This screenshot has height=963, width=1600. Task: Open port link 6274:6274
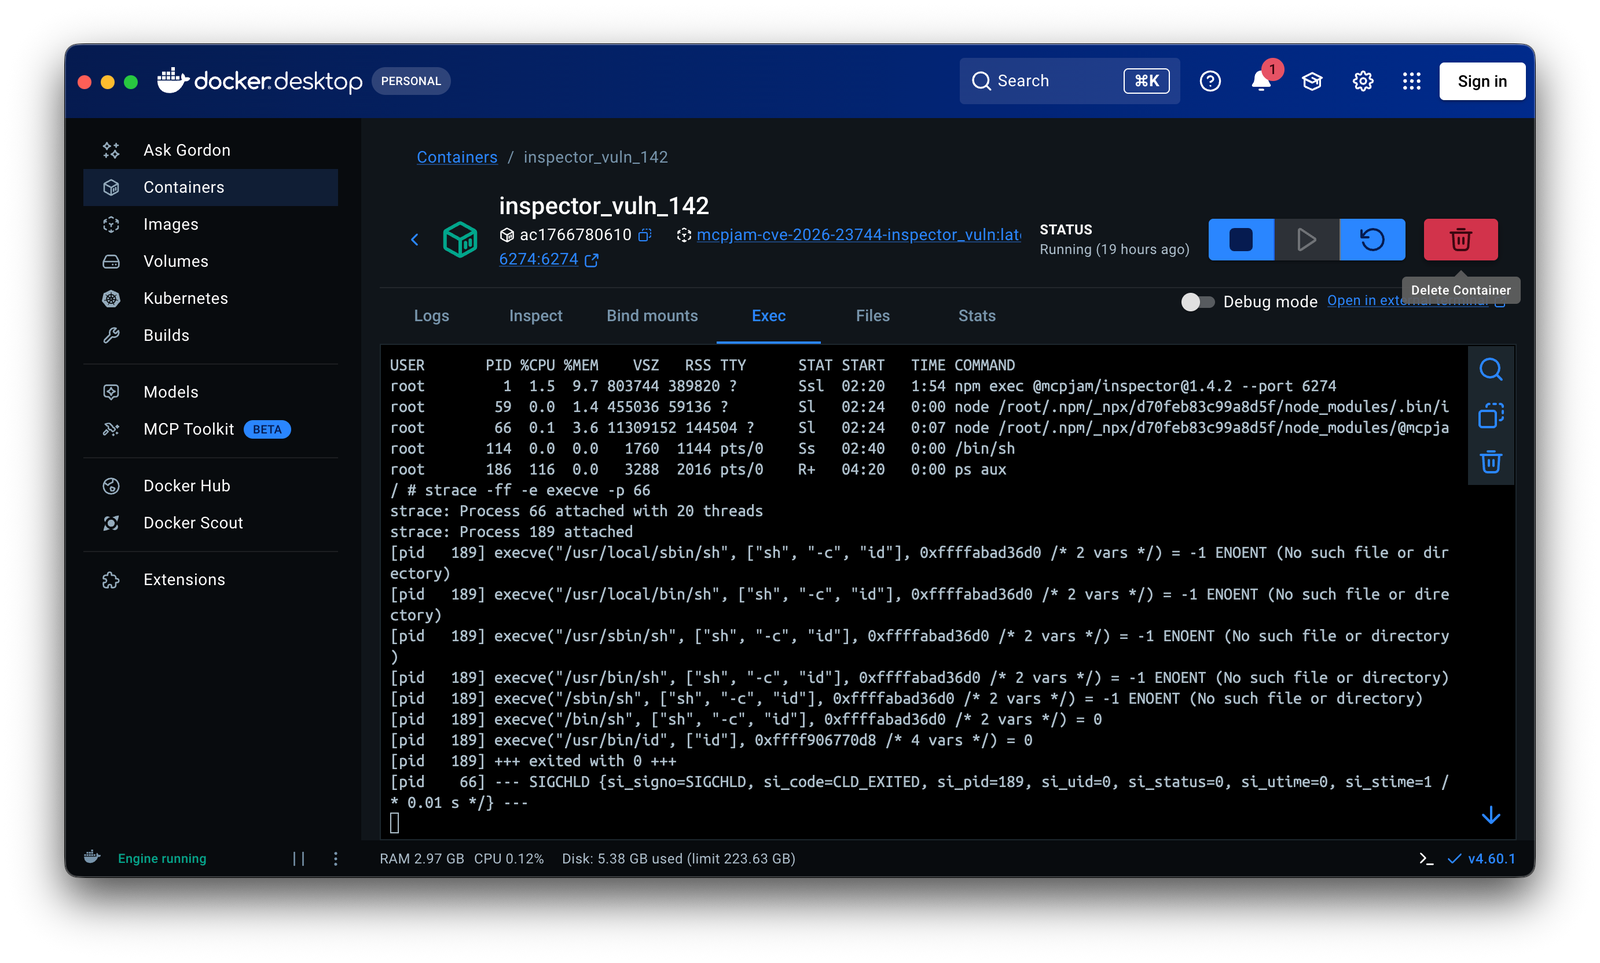point(539,259)
